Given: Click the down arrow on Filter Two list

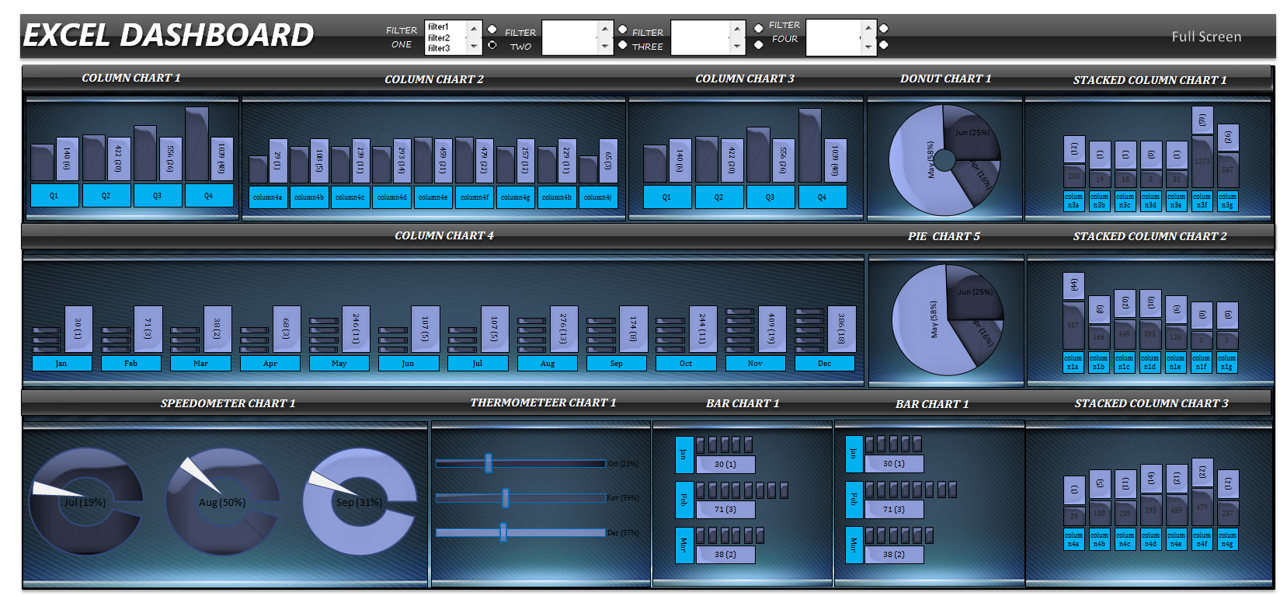Looking at the screenshot, I should (605, 46).
